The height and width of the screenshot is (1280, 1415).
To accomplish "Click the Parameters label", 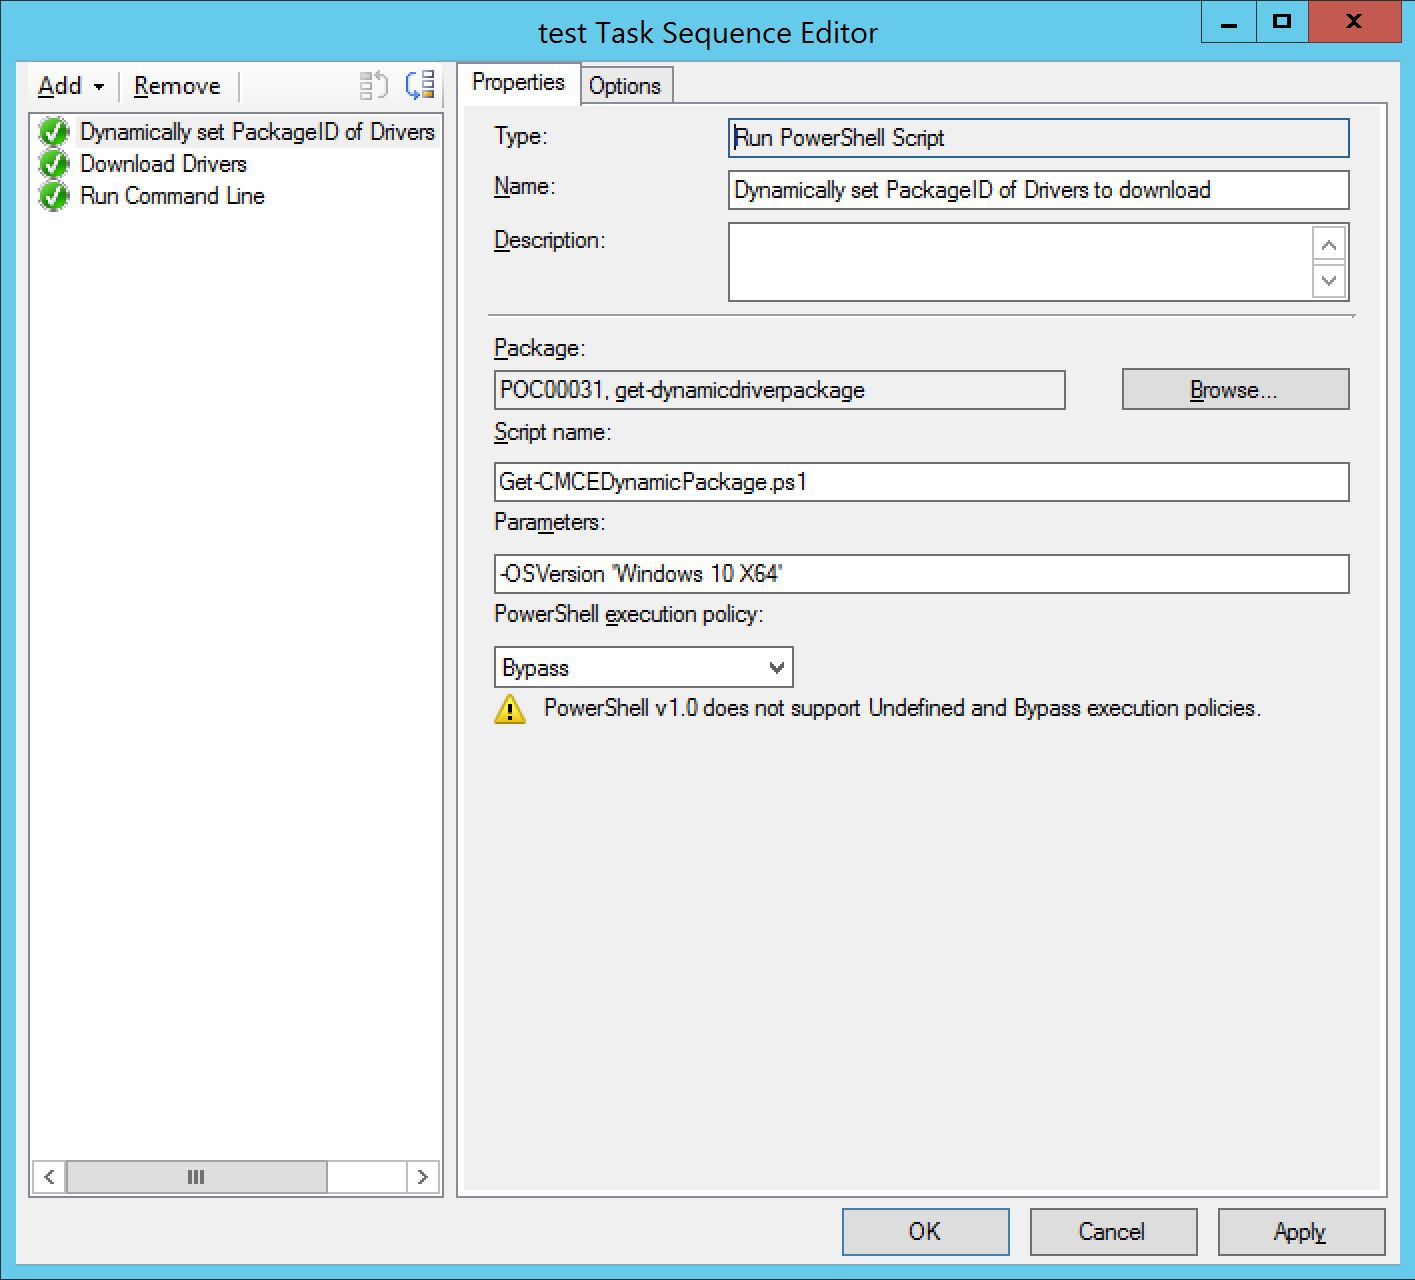I will [550, 522].
